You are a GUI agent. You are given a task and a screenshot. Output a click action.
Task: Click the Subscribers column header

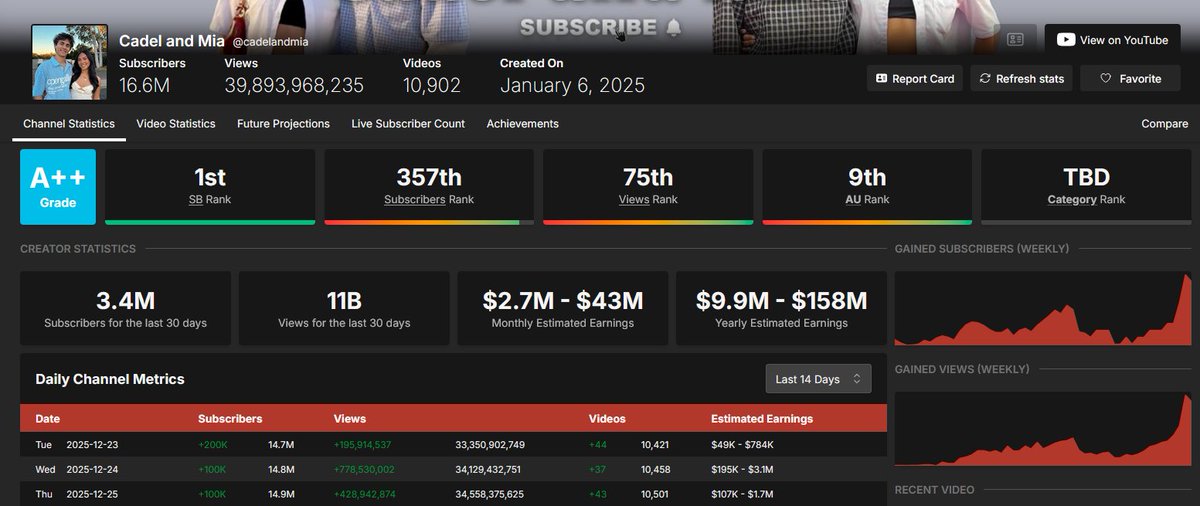pyautogui.click(x=230, y=419)
